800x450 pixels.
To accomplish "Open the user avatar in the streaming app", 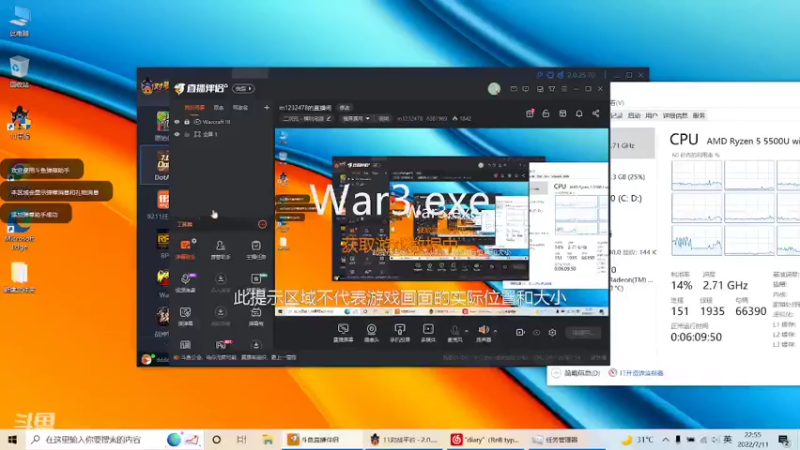I will (x=494, y=89).
